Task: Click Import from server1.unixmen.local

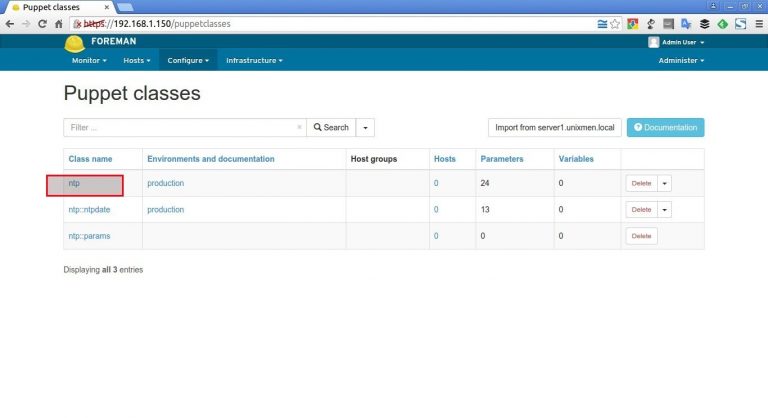Action: click(554, 127)
